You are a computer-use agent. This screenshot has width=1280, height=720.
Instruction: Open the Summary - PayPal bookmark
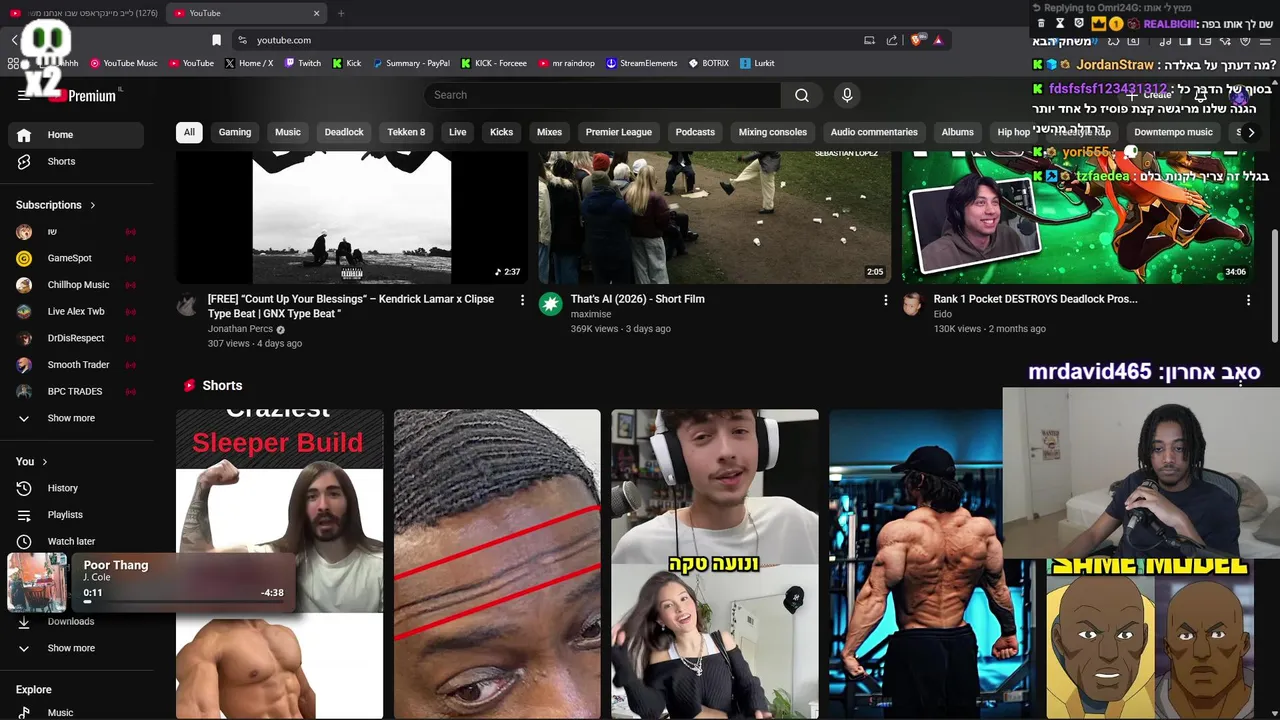click(411, 63)
